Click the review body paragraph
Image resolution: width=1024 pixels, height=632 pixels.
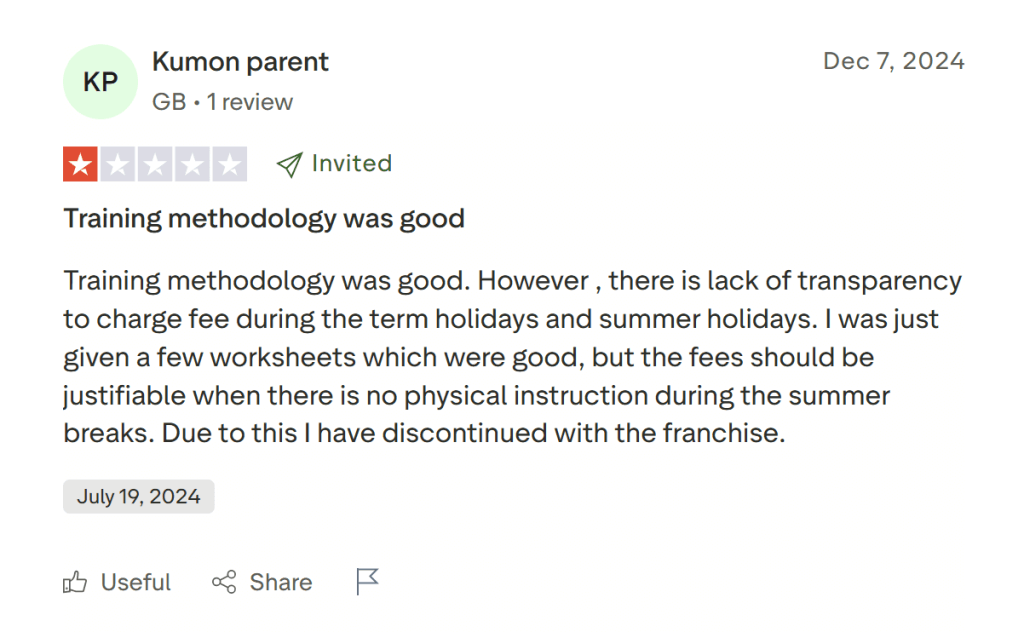tap(500, 357)
